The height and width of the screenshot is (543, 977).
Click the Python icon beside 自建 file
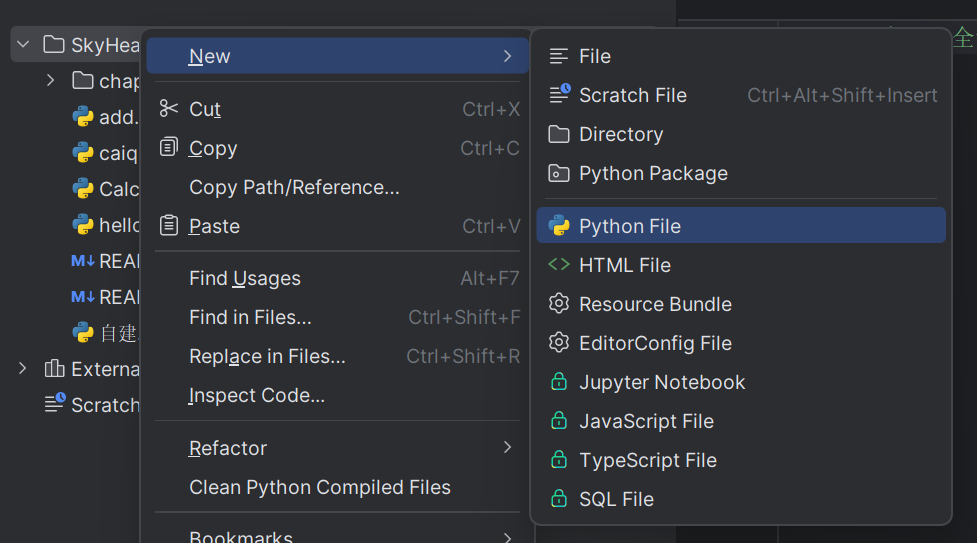point(82,333)
